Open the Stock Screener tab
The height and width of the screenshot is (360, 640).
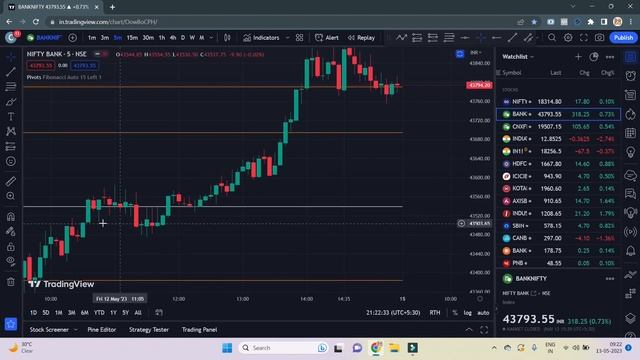(x=49, y=330)
